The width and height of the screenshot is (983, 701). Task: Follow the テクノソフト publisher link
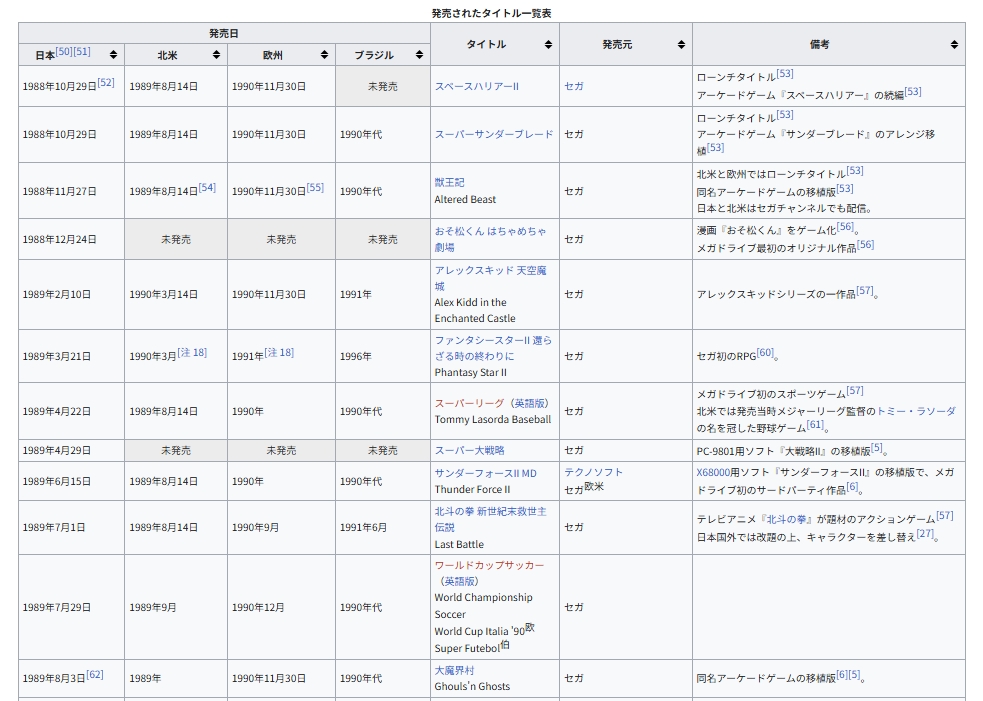[x=593, y=472]
